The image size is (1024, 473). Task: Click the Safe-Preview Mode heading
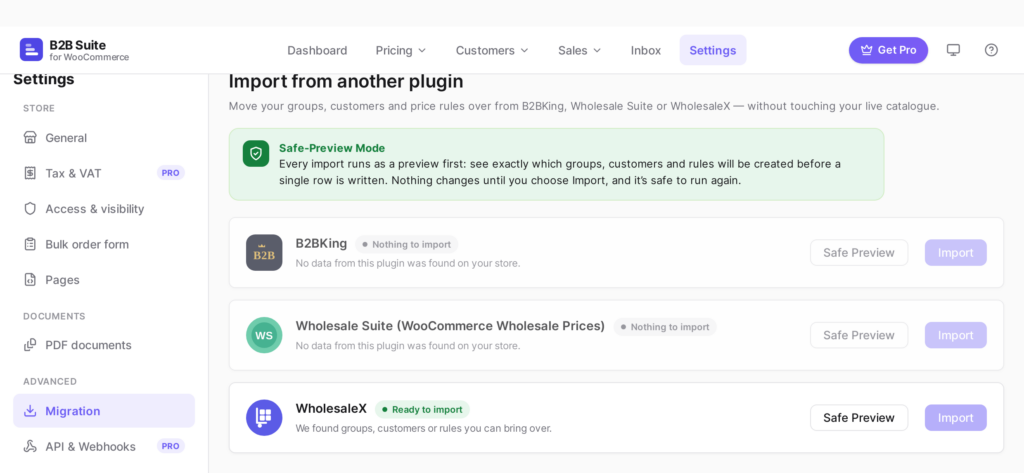click(332, 148)
